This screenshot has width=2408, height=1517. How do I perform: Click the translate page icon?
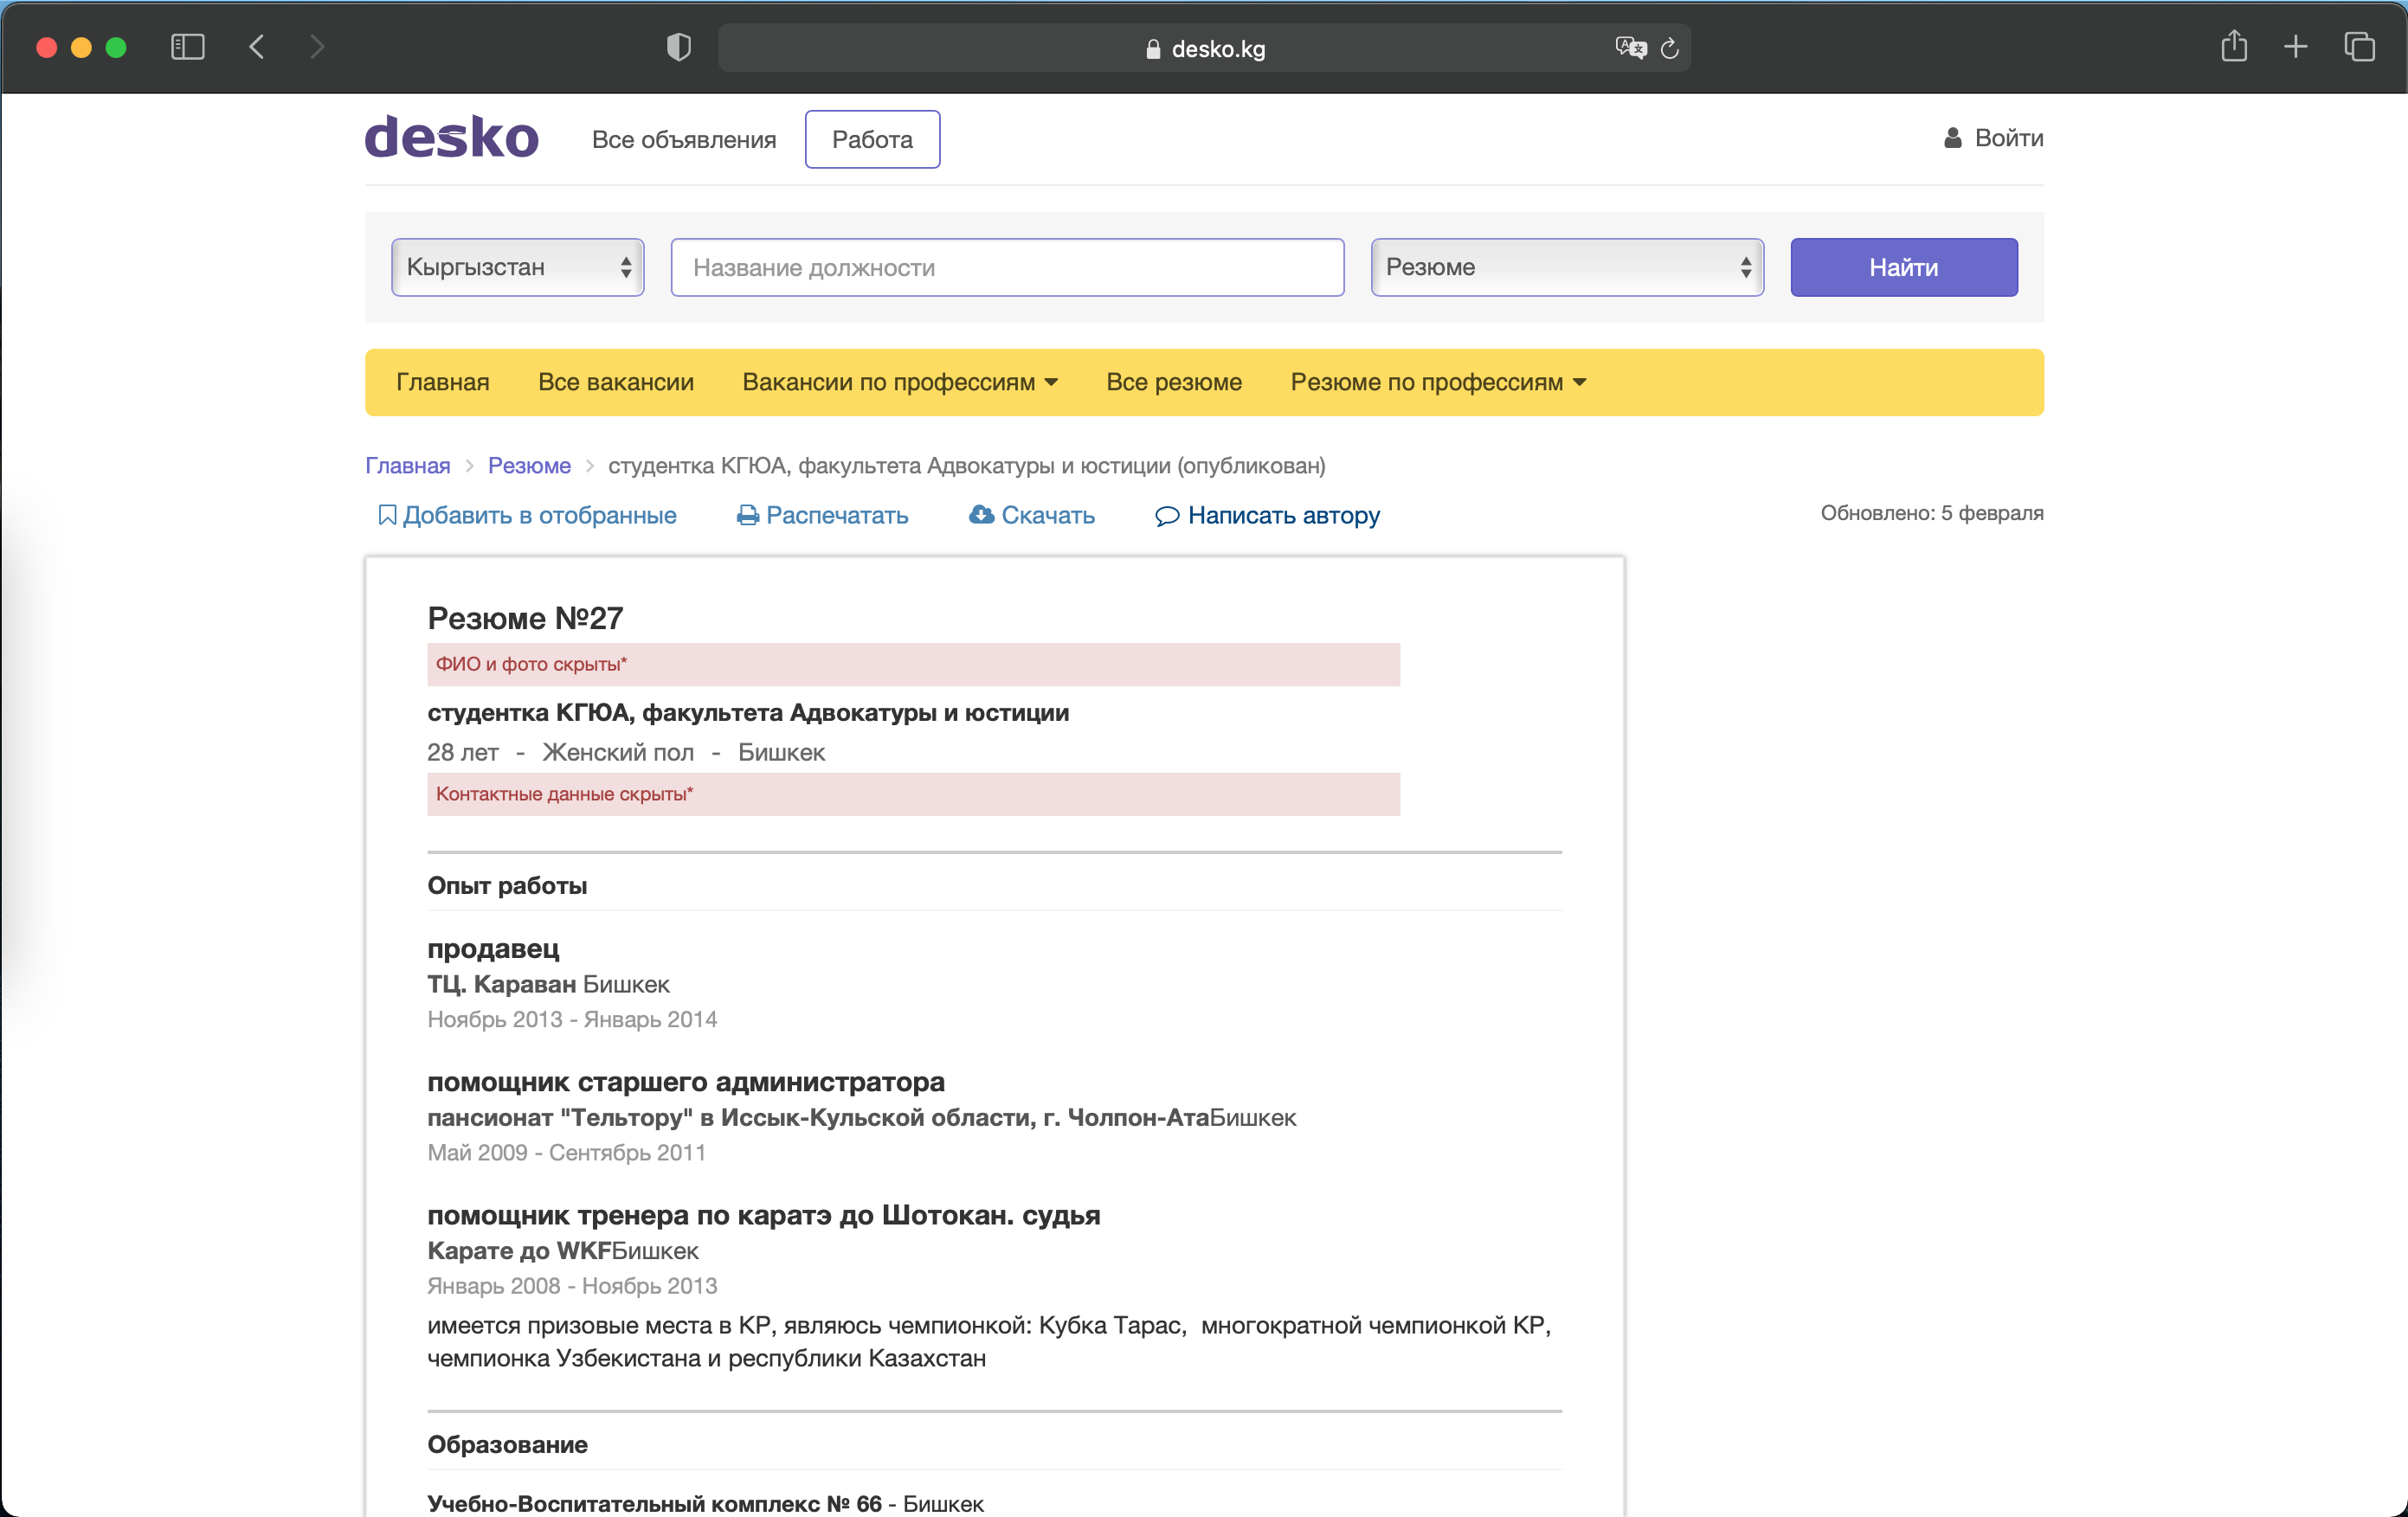1631,48
